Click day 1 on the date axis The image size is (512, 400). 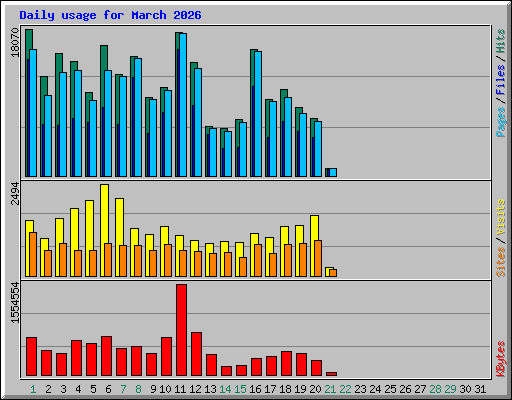[x=33, y=389]
